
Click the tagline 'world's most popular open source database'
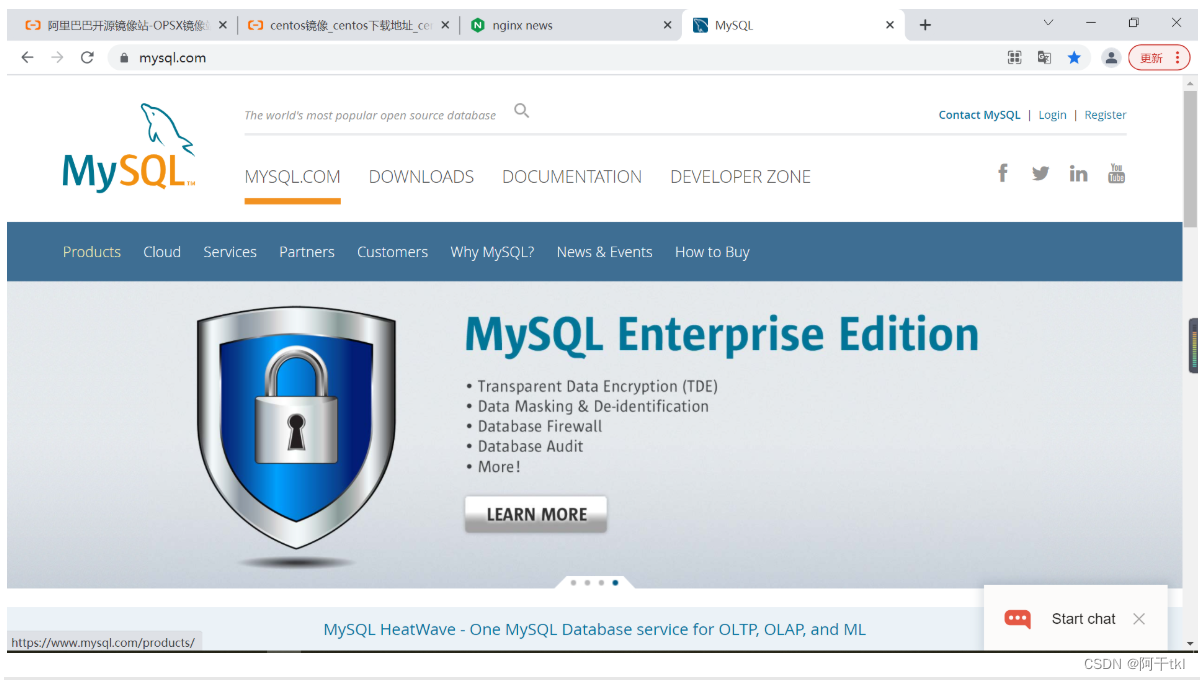coord(370,115)
